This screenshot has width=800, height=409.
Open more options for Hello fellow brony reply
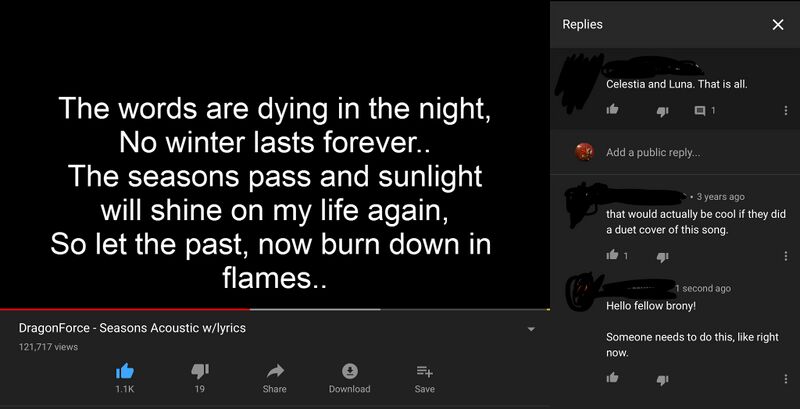tap(785, 379)
